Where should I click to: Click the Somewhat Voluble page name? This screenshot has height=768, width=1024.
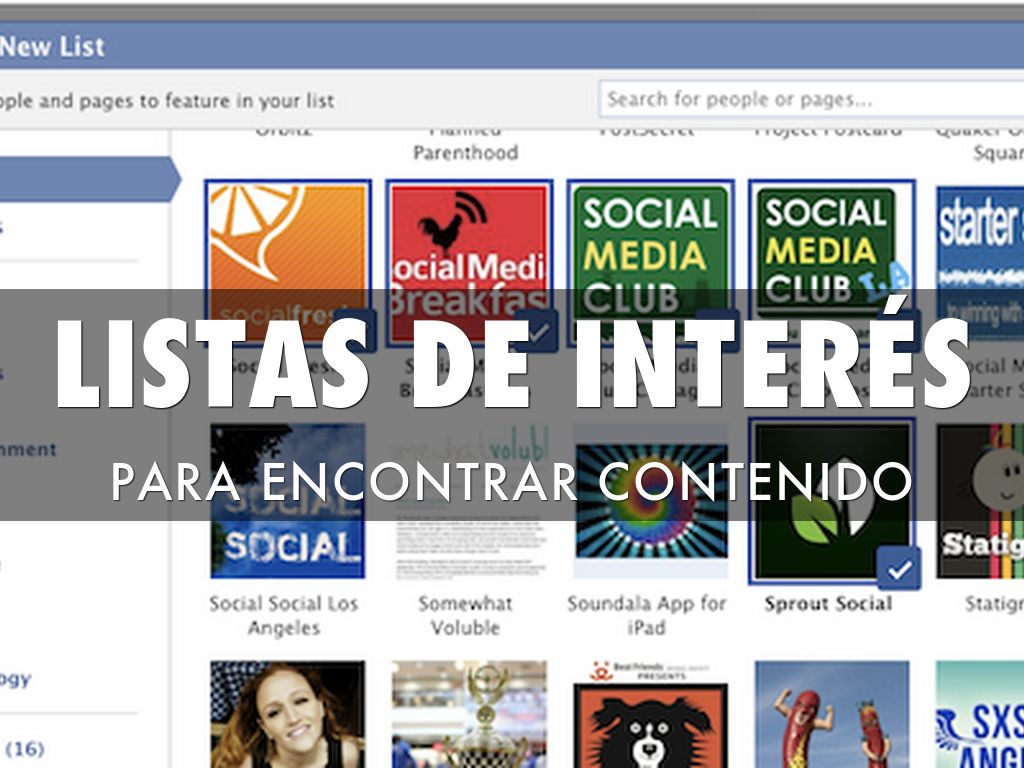tap(465, 615)
